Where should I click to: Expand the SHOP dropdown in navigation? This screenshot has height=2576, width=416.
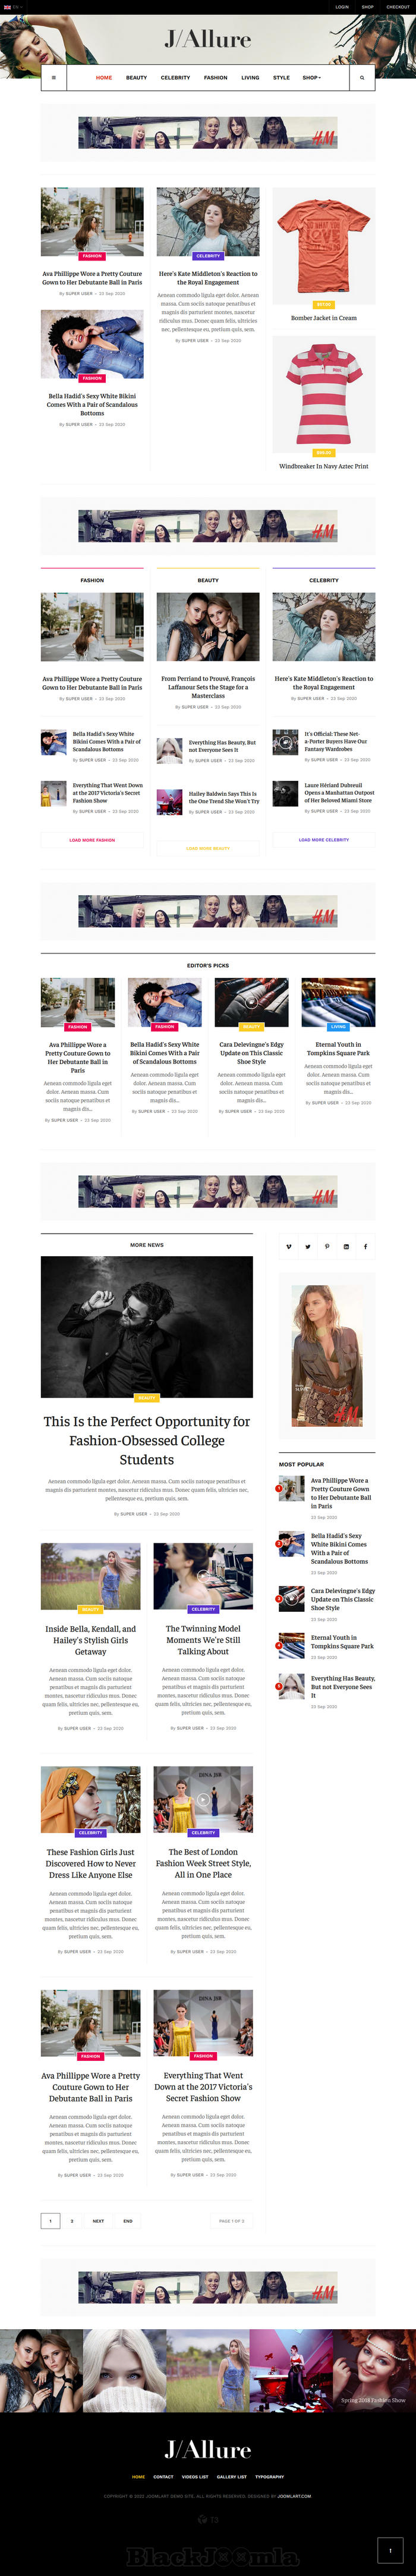click(312, 77)
